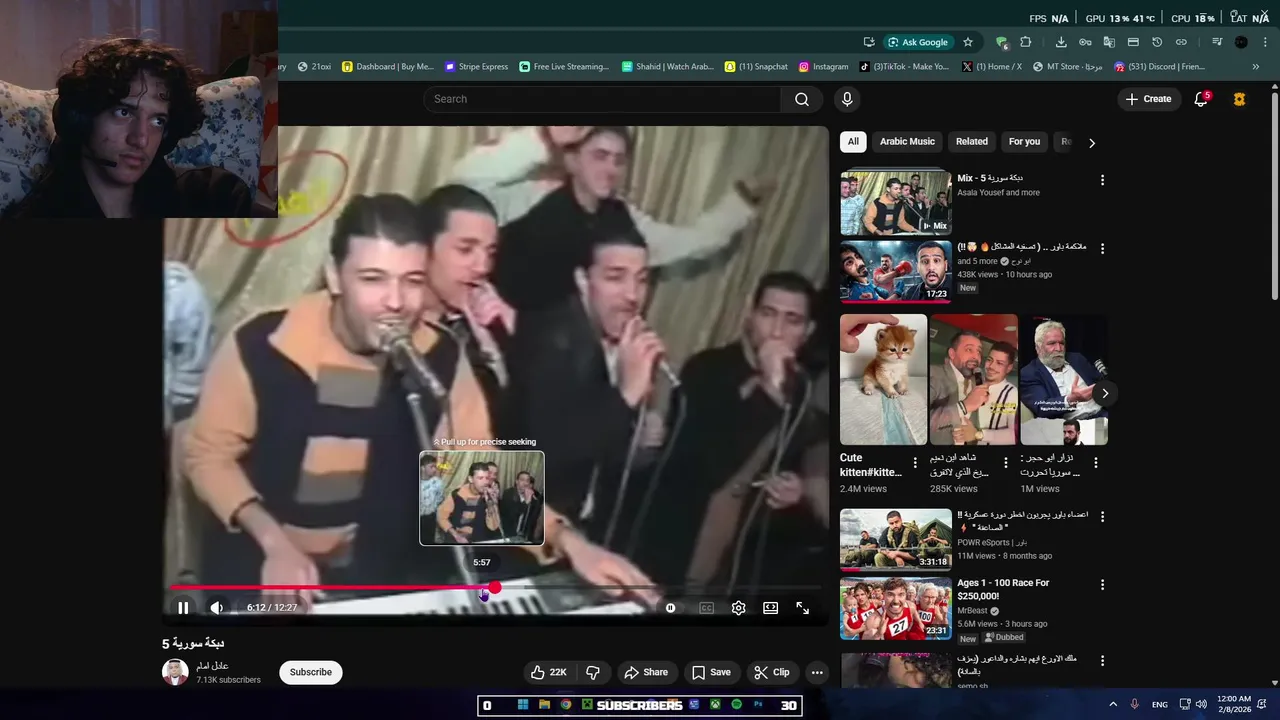Screen dimensions: 1280x720
Task: Dislike the video with thumbs-down button
Action: pos(593,672)
